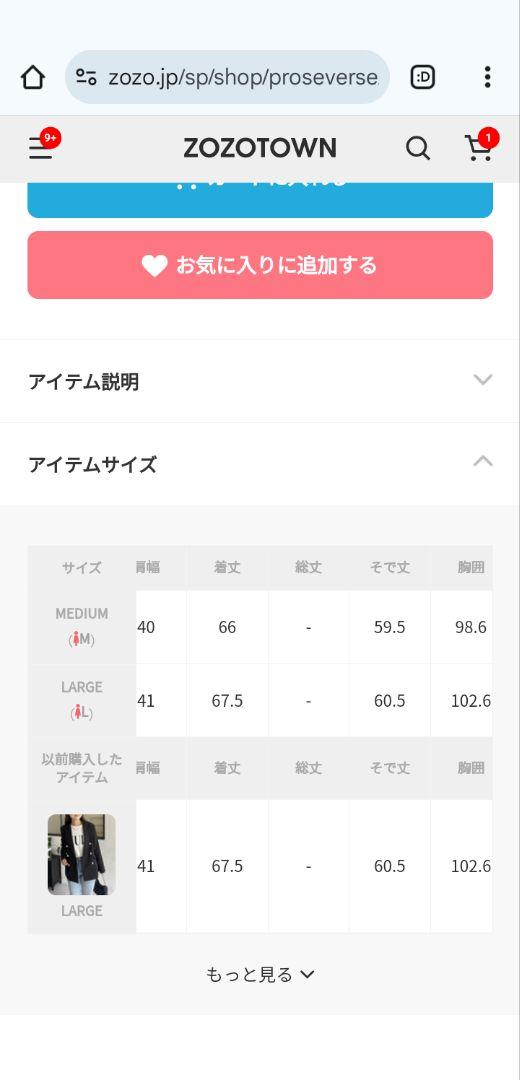520x1080 pixels.
Task: Open the ZOZOTOWN search icon
Action: pyautogui.click(x=417, y=148)
